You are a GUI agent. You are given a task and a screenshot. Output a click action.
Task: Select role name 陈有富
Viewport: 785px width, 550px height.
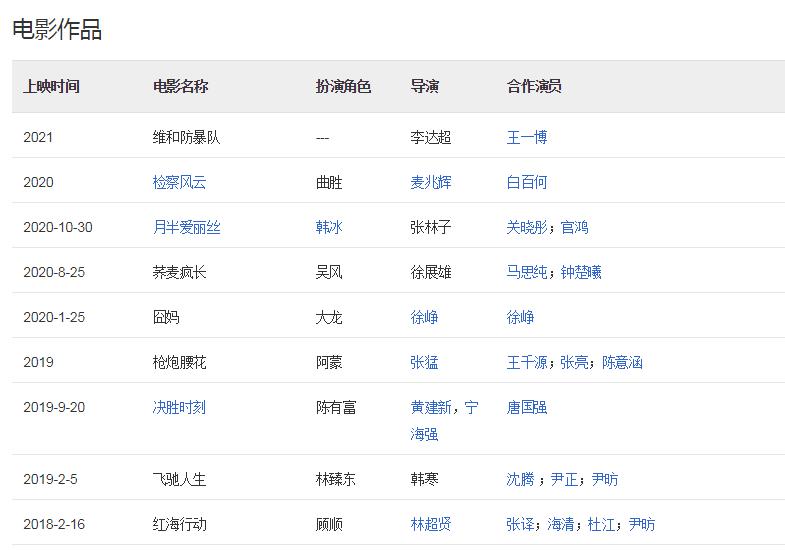(x=336, y=407)
